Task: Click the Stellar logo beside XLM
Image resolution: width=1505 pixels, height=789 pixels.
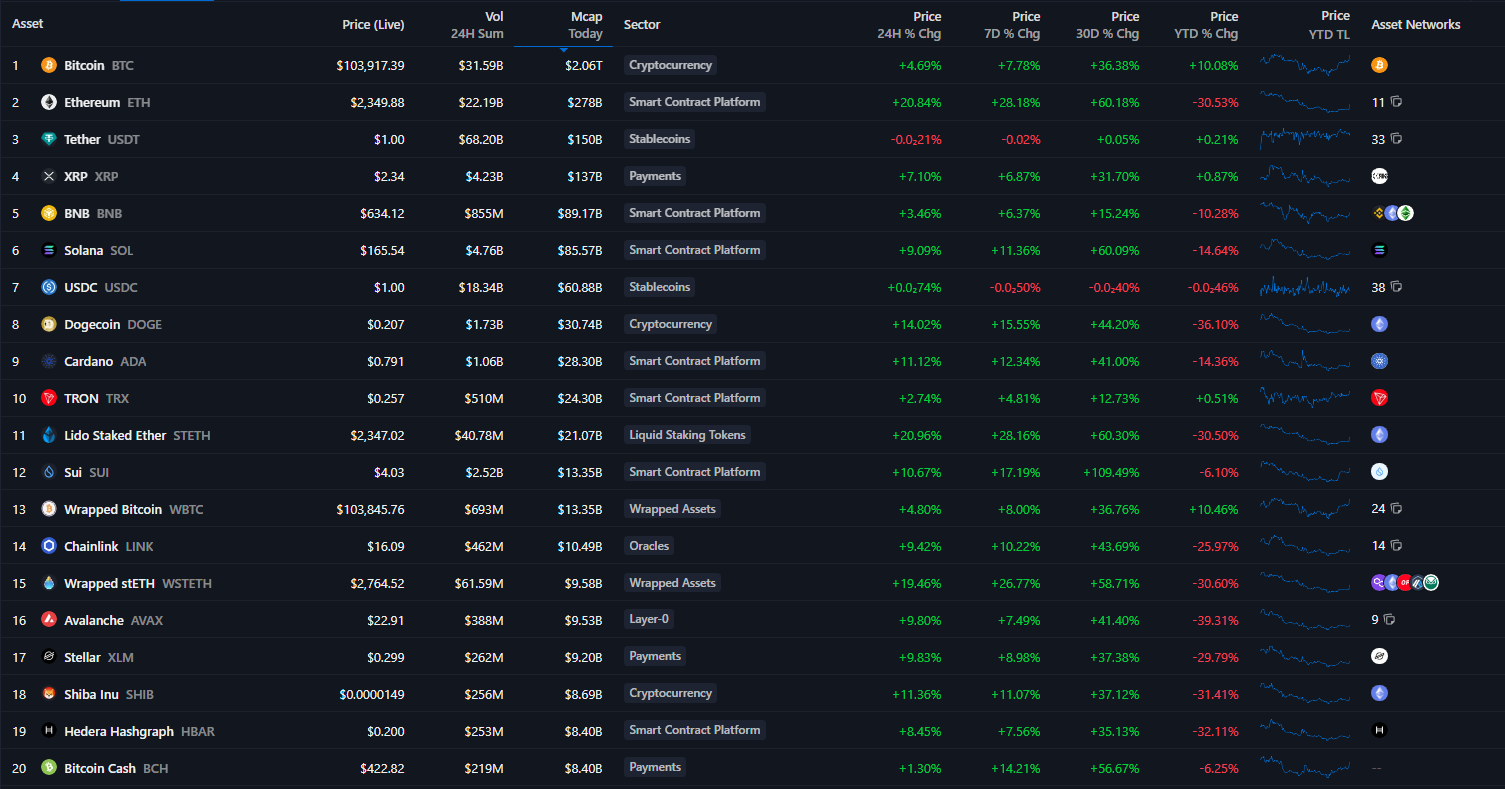Action: click(x=49, y=657)
